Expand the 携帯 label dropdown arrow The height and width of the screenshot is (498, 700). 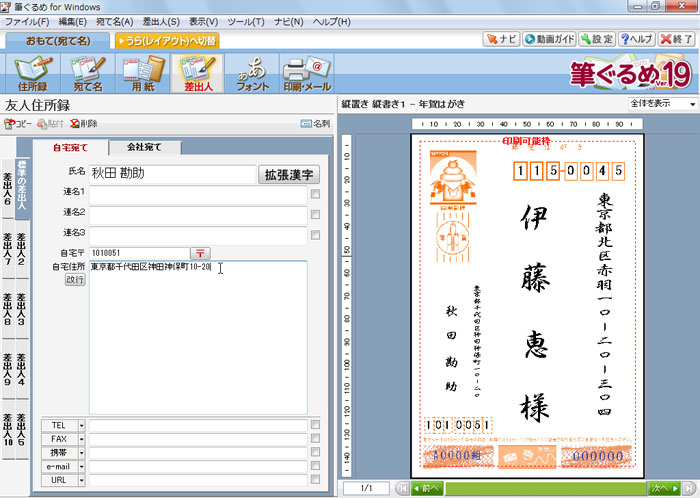point(81,453)
